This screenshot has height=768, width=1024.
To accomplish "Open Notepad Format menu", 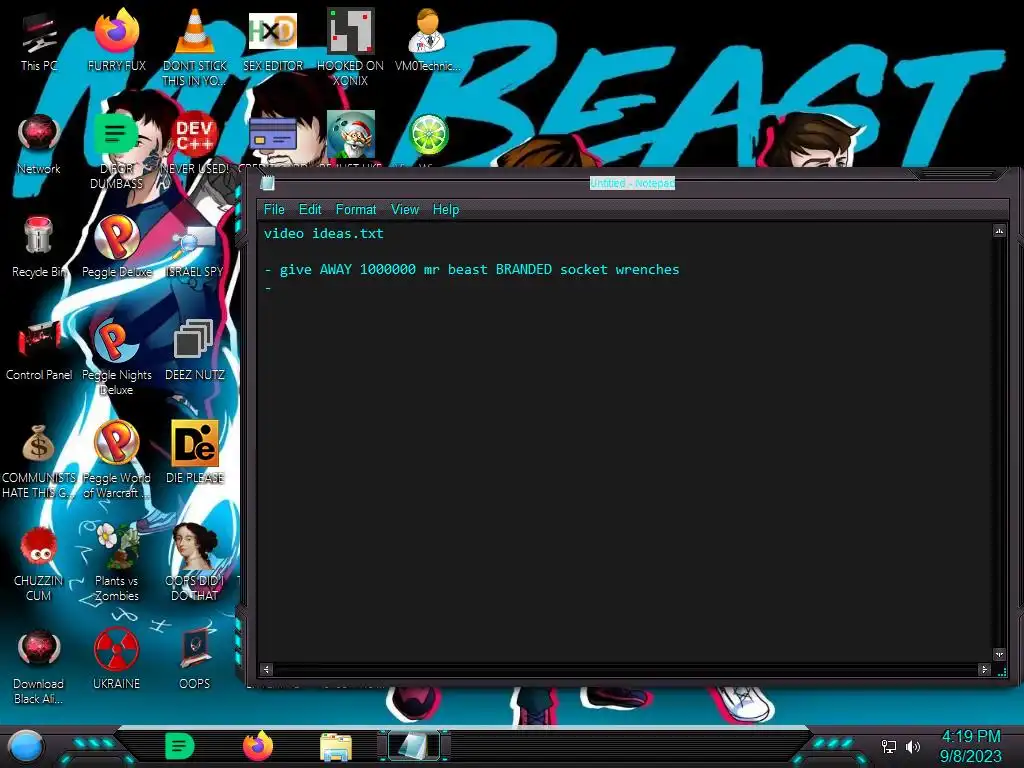I will click(356, 210).
